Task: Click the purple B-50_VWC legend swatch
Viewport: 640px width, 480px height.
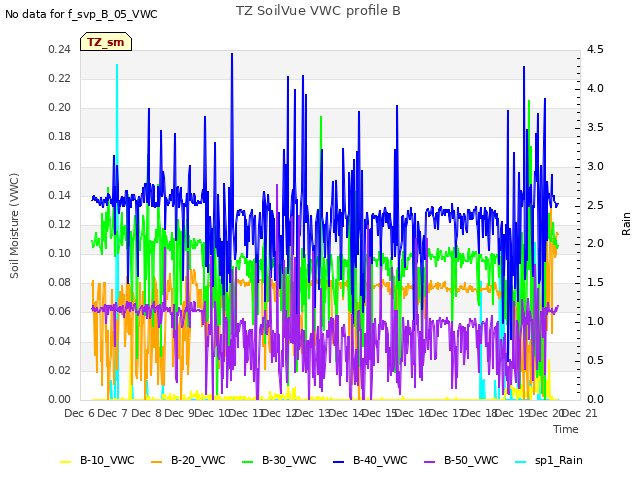Action: tap(430, 461)
